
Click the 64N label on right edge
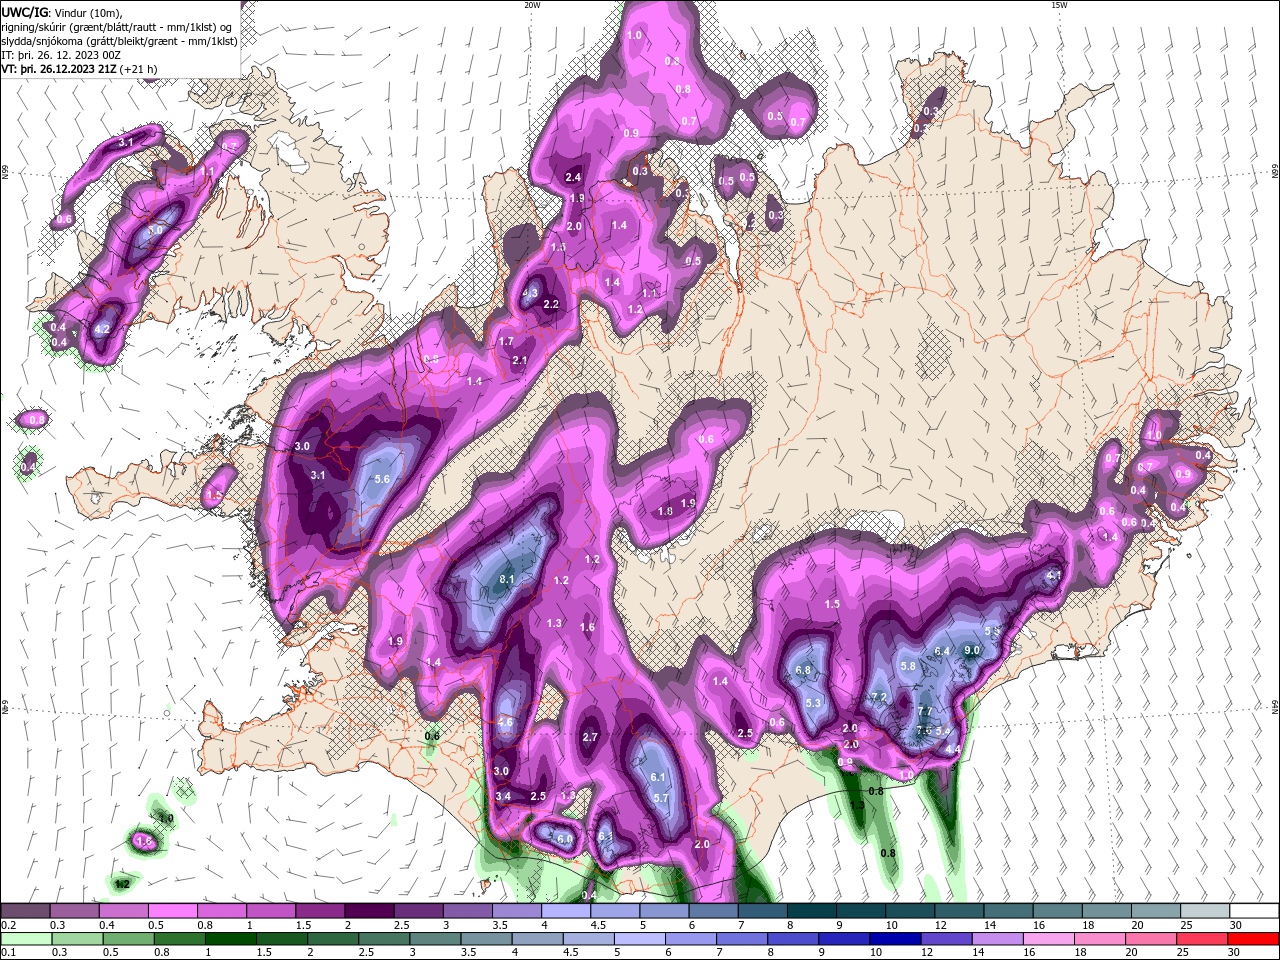(x=1275, y=706)
